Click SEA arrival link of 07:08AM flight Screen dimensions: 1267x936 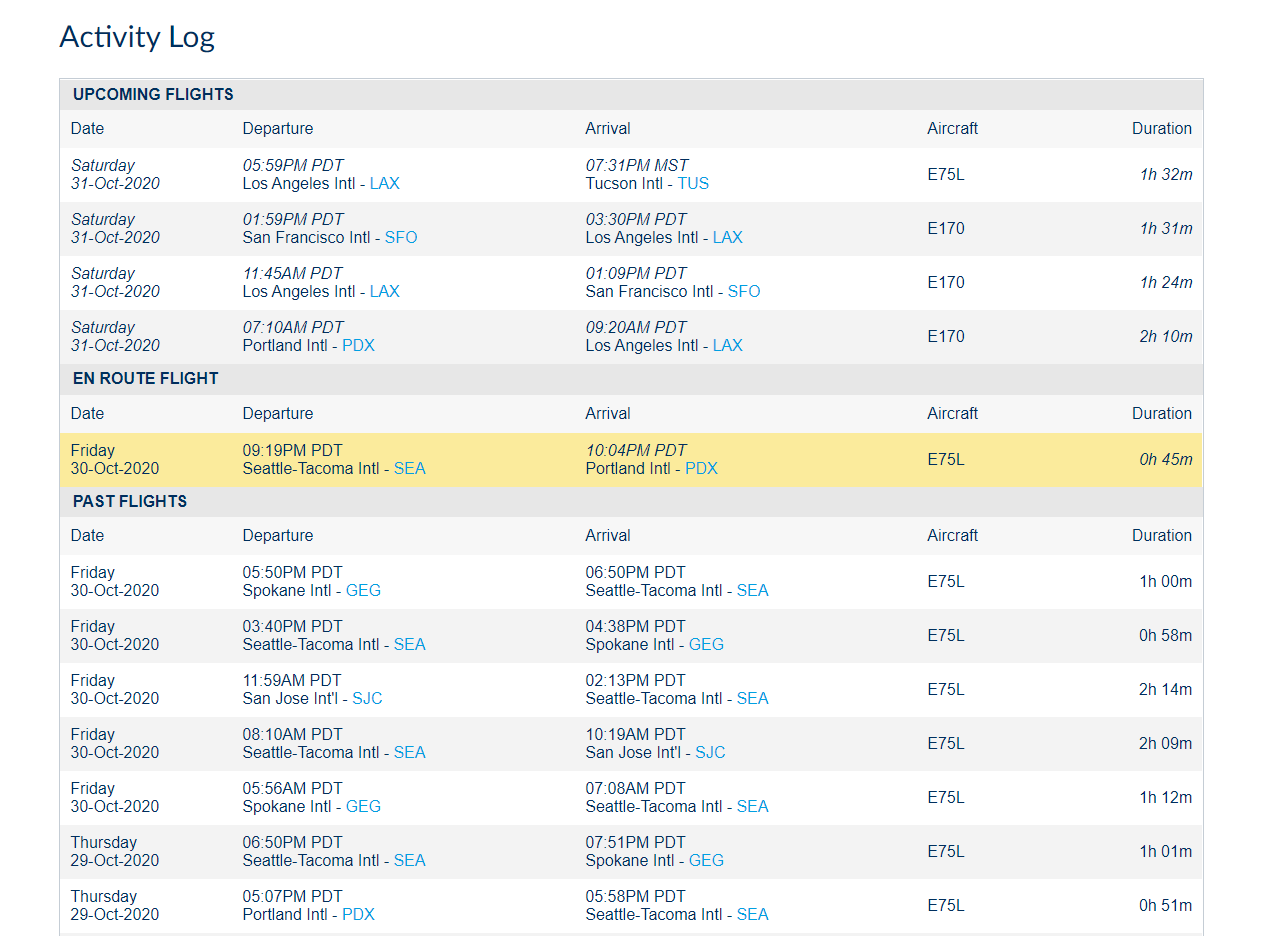click(x=753, y=807)
